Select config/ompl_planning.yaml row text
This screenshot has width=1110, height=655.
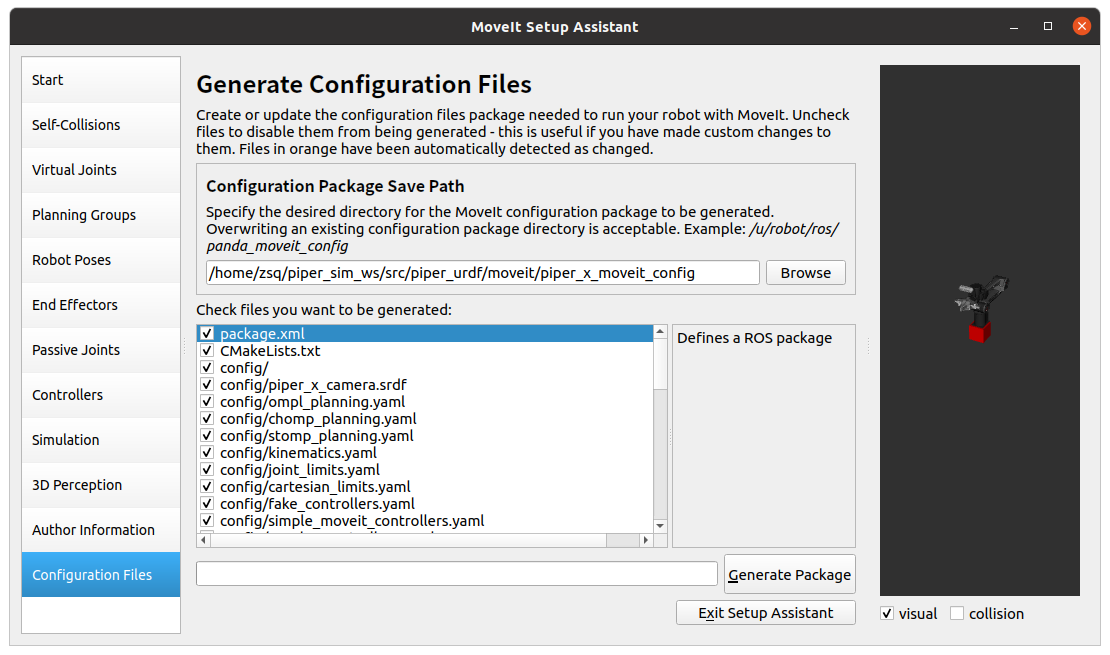312,401
